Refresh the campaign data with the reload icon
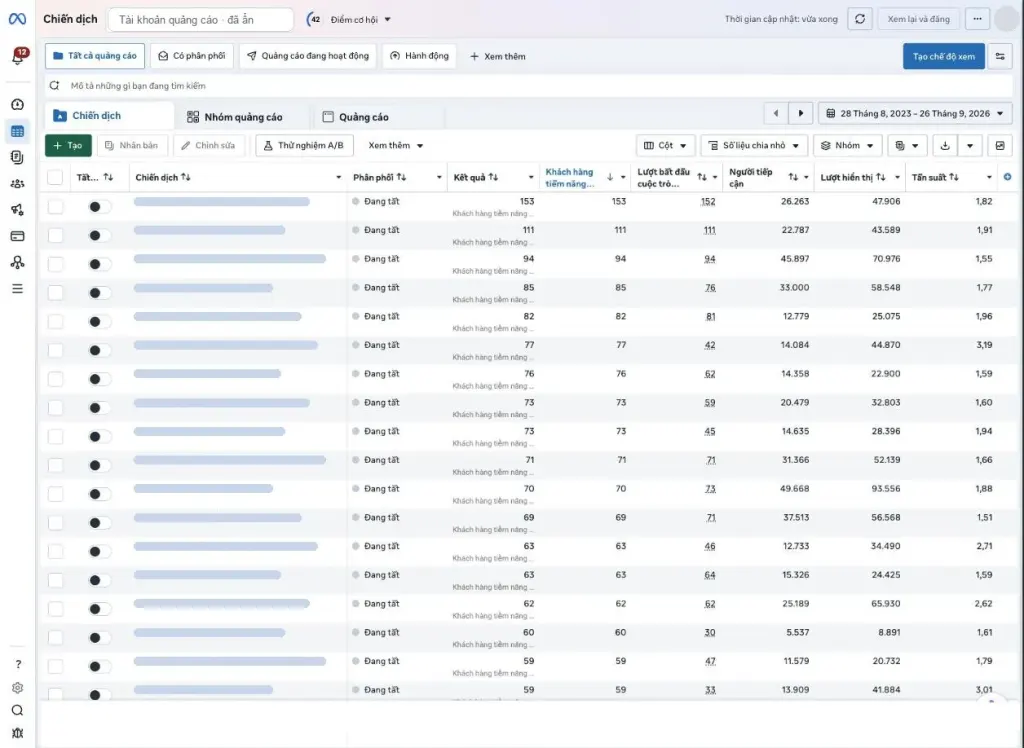The image size is (1024, 748). (860, 19)
